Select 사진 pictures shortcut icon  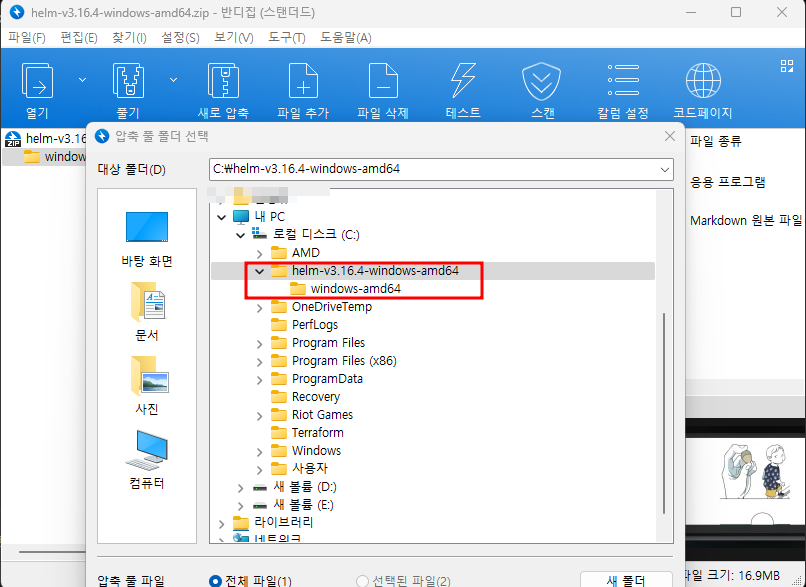click(149, 376)
